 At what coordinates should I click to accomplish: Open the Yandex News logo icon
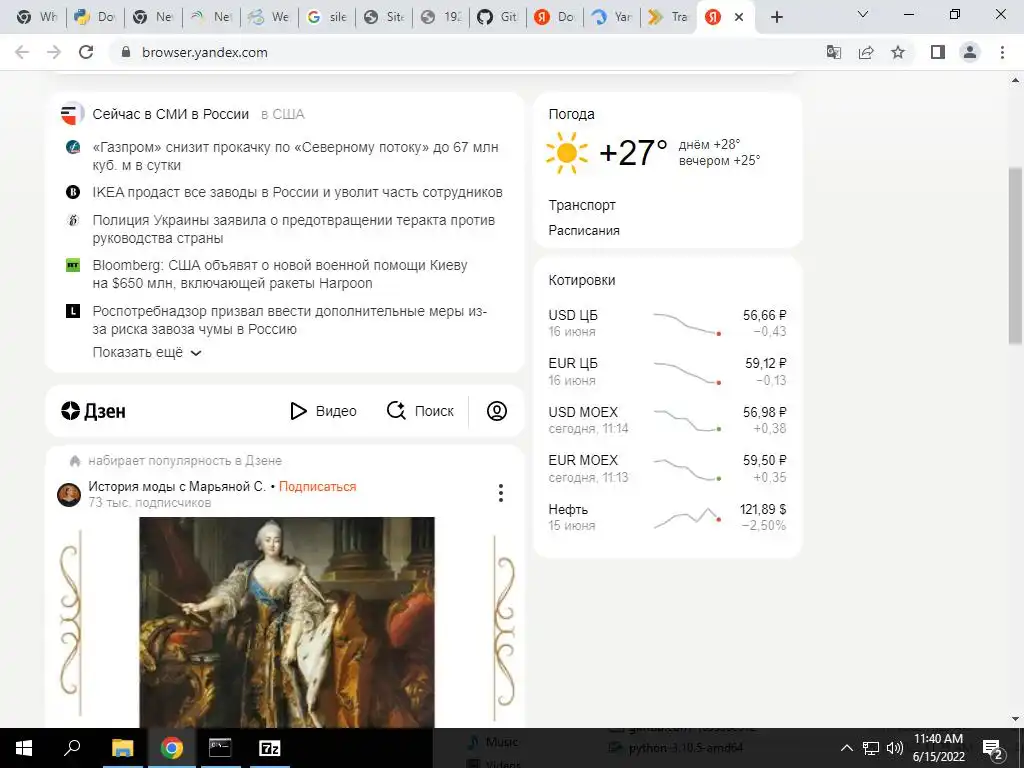72,114
